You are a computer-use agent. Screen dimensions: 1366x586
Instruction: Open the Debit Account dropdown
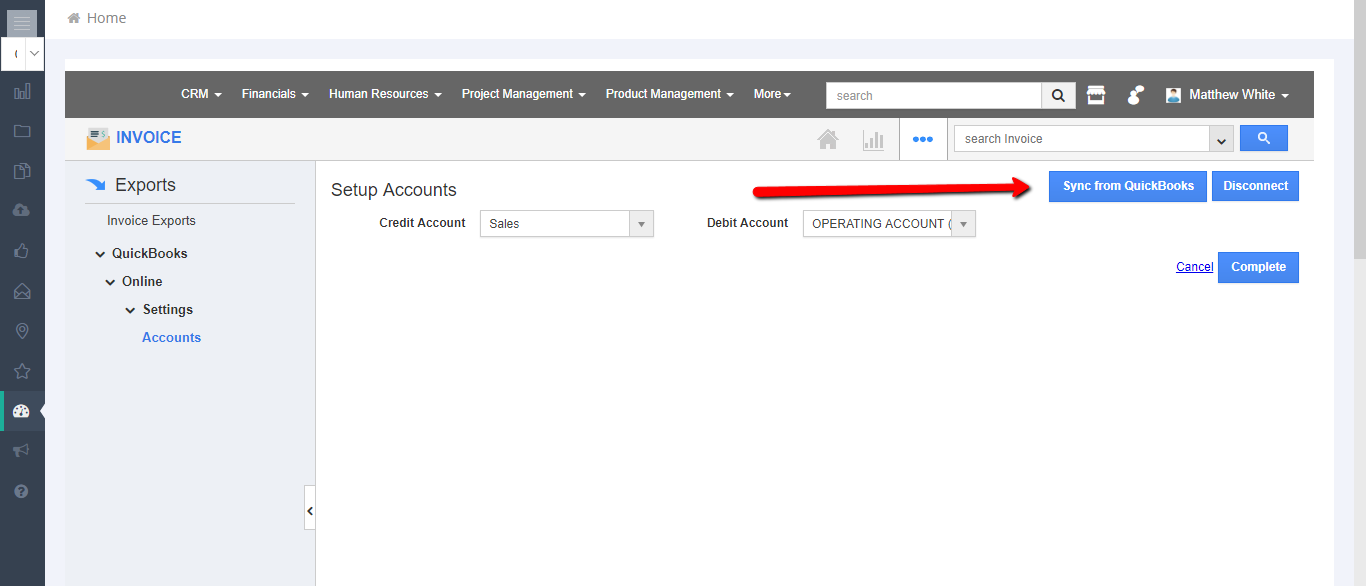[x=888, y=224]
